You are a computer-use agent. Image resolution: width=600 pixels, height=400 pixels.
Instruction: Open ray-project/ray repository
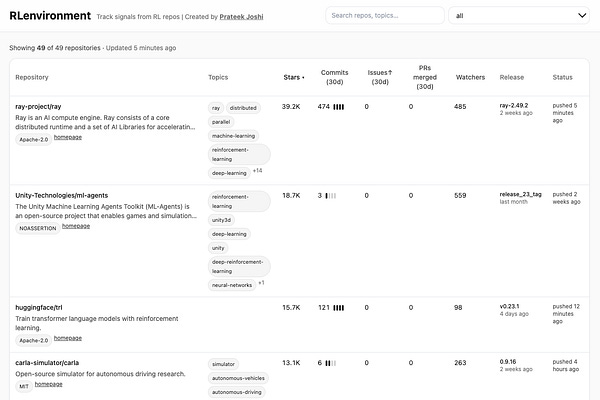pyautogui.click(x=38, y=106)
